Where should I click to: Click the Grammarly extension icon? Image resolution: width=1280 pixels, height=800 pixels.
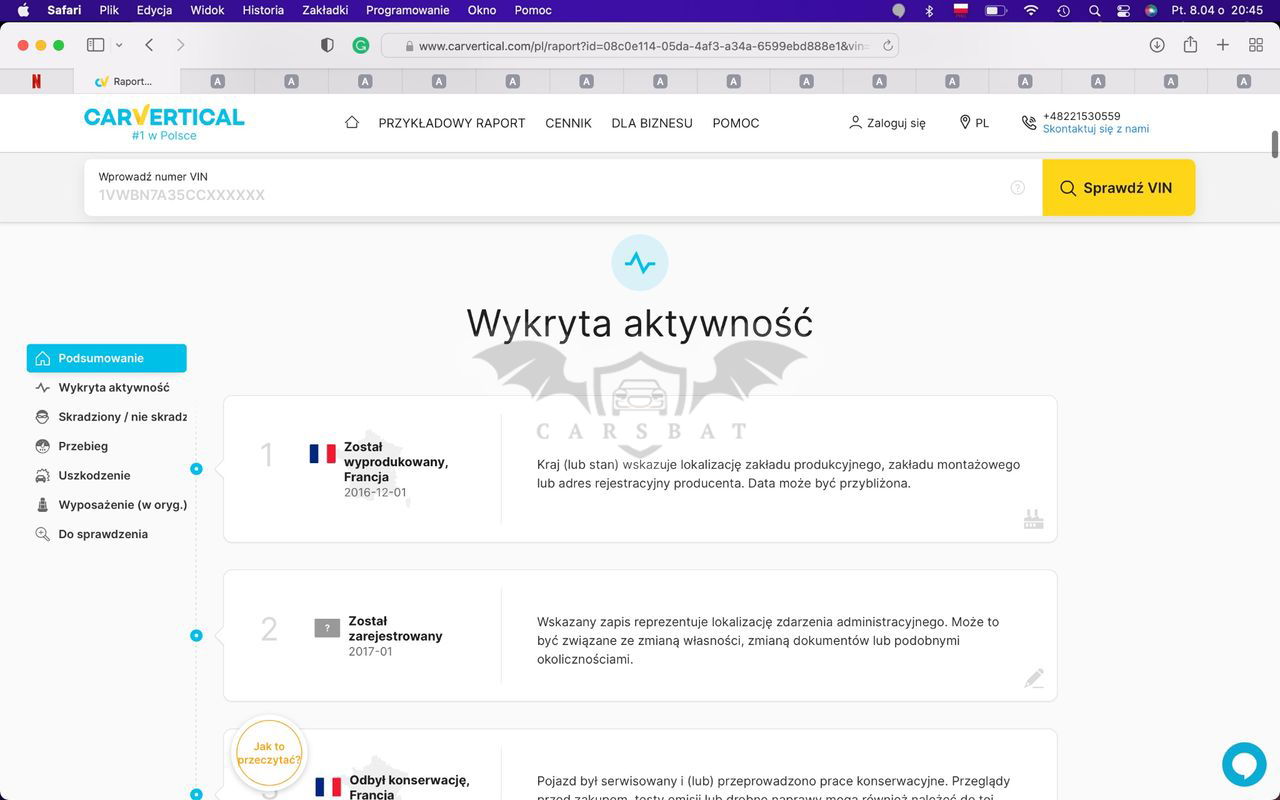(361, 45)
